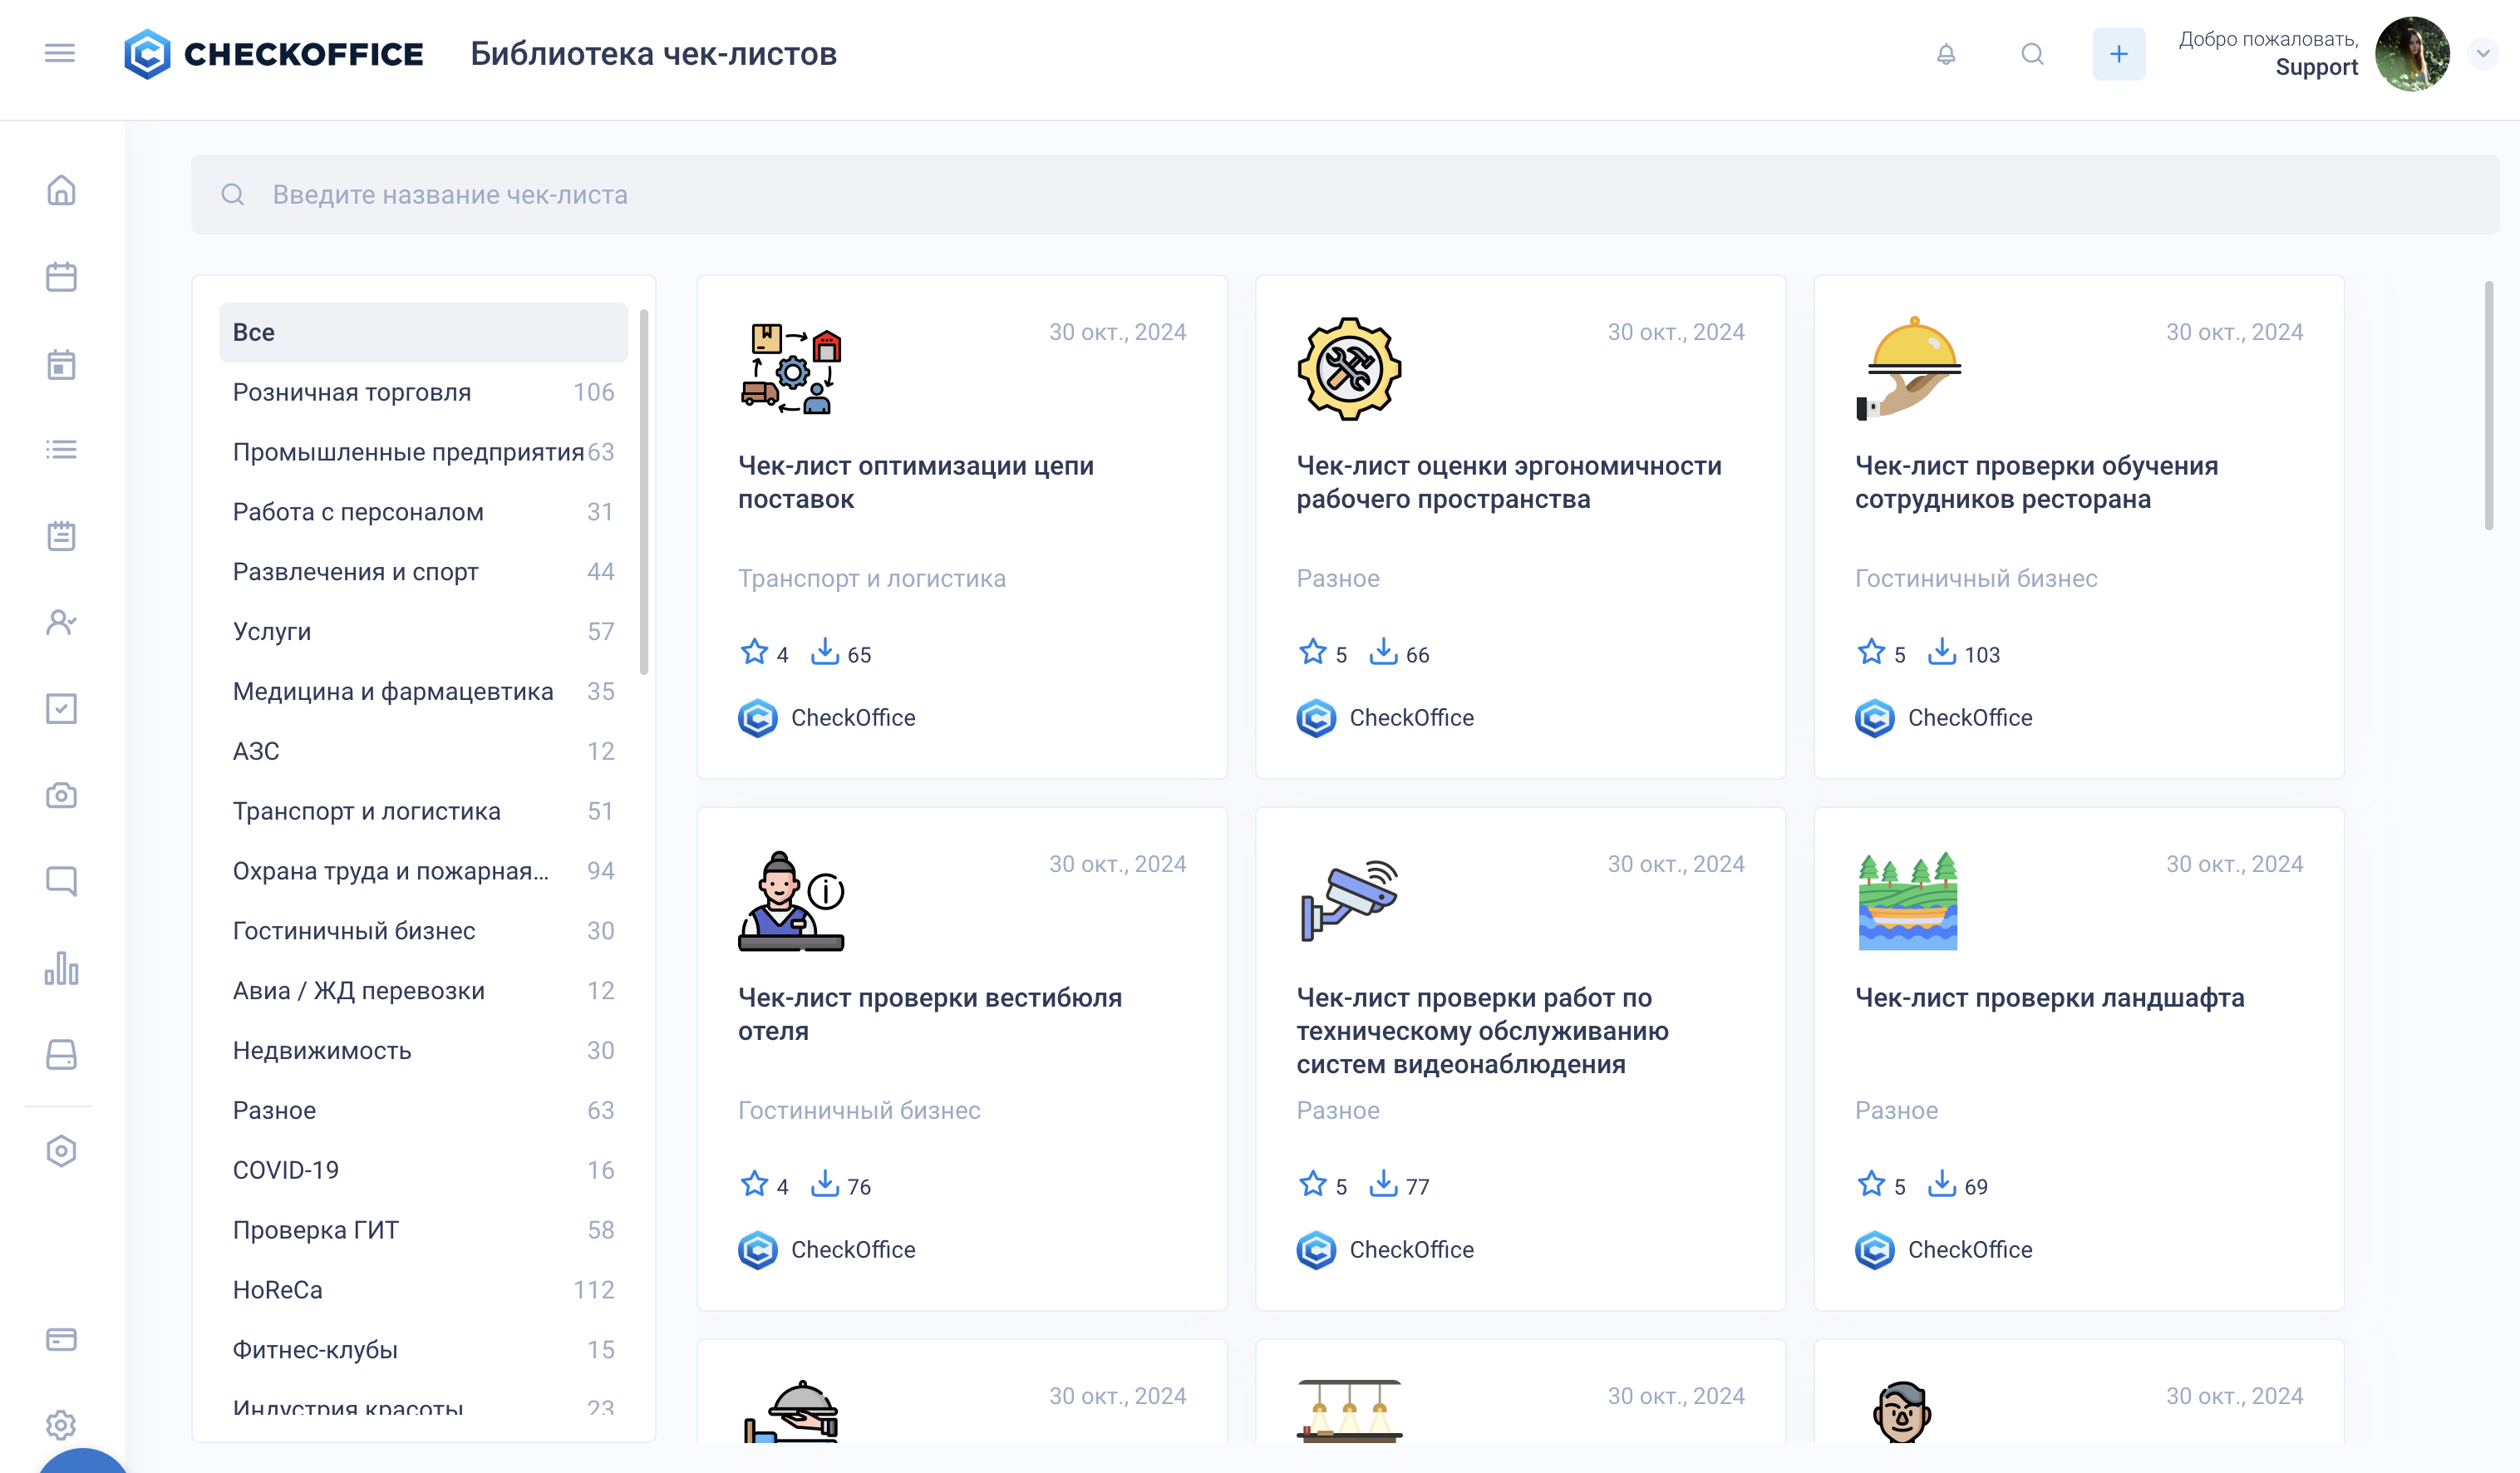Image resolution: width=2520 pixels, height=1473 pixels.
Task: Click download icon on hotel lobby checklist
Action: [x=824, y=1185]
